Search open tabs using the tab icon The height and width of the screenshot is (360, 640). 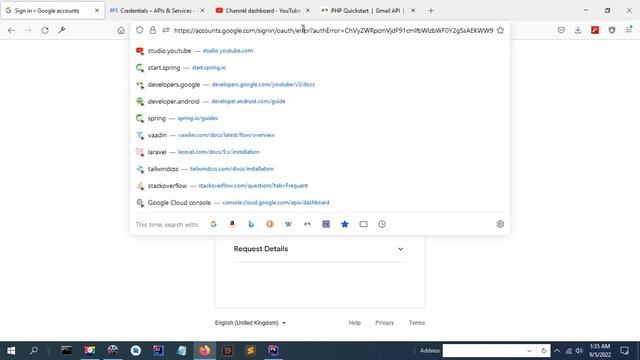tap(363, 224)
